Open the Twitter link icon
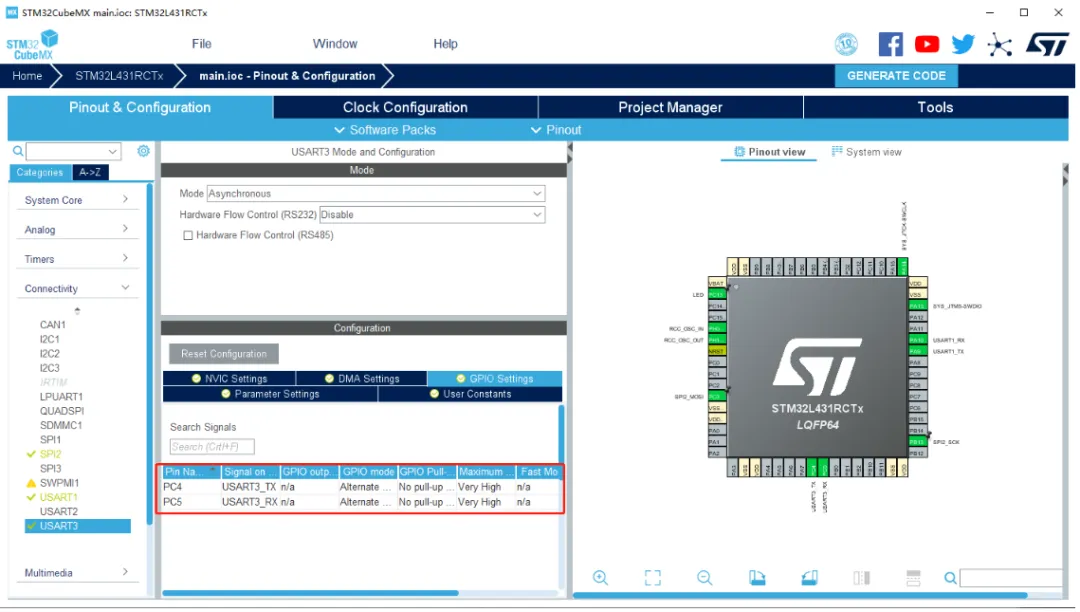The width and height of the screenshot is (1080, 612). pyautogui.click(x=962, y=44)
